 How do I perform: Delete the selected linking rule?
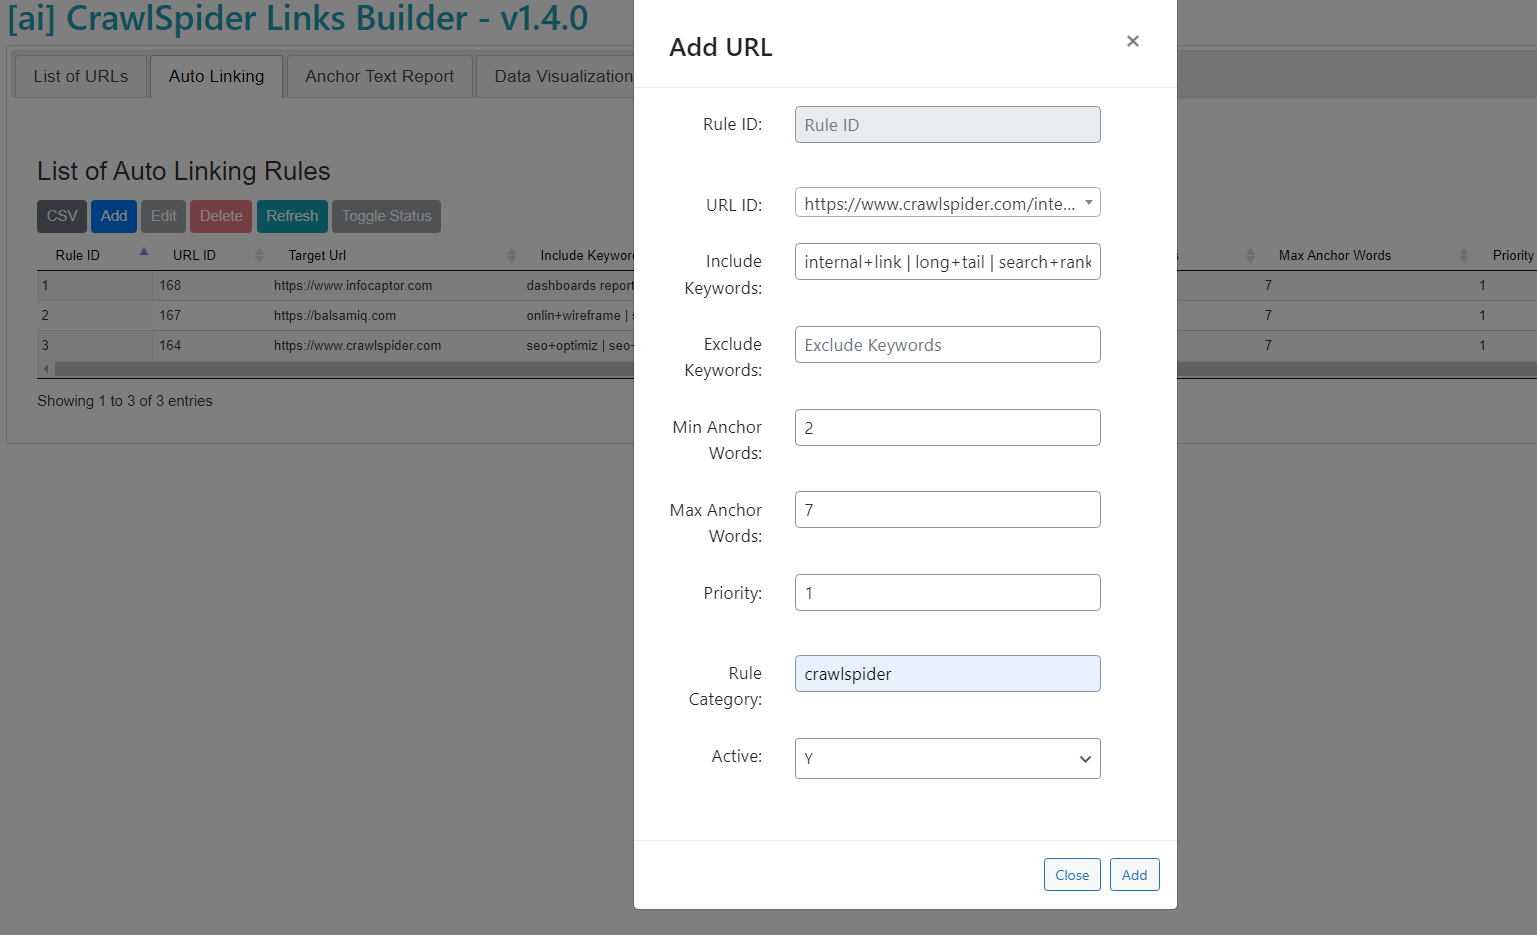click(x=220, y=216)
